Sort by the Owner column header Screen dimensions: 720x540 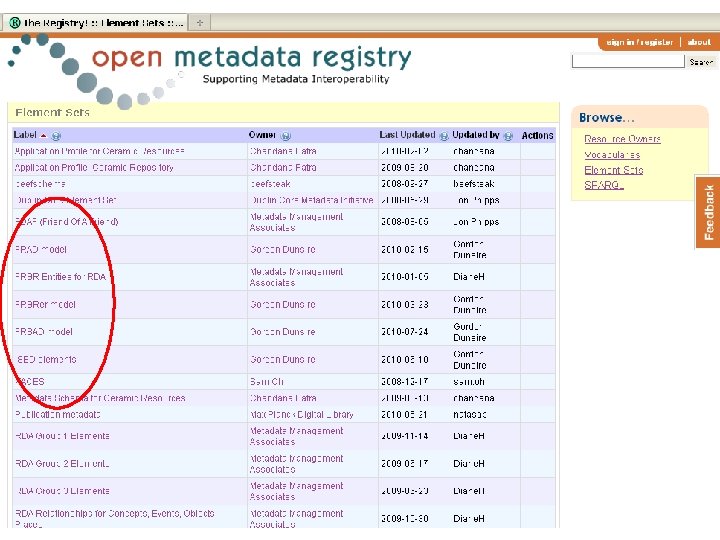tap(262, 135)
